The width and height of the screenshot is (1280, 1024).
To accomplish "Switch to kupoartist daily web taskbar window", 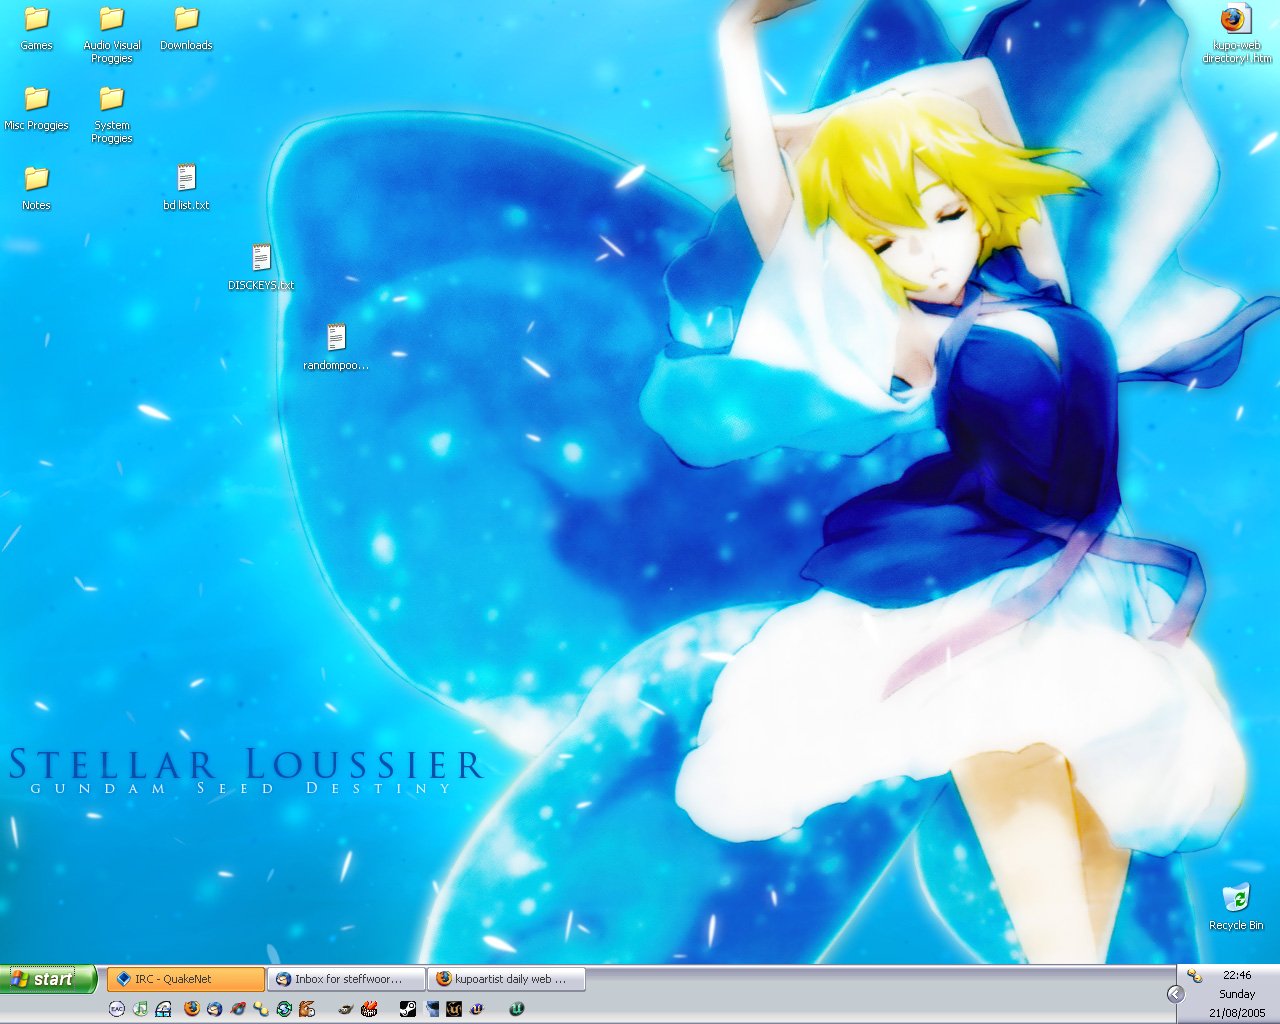I will (x=506, y=979).
